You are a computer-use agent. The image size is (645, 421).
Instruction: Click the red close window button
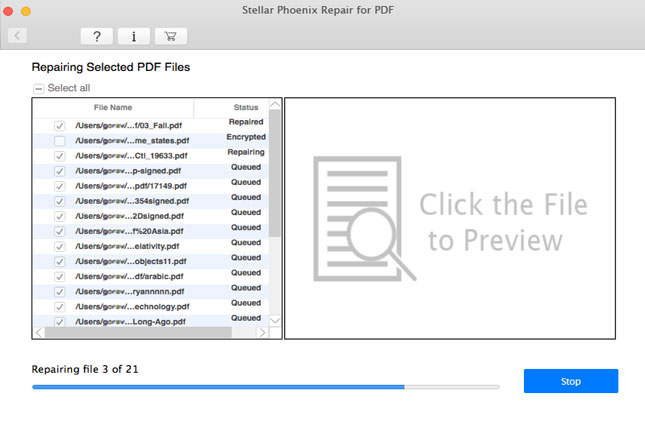8,11
